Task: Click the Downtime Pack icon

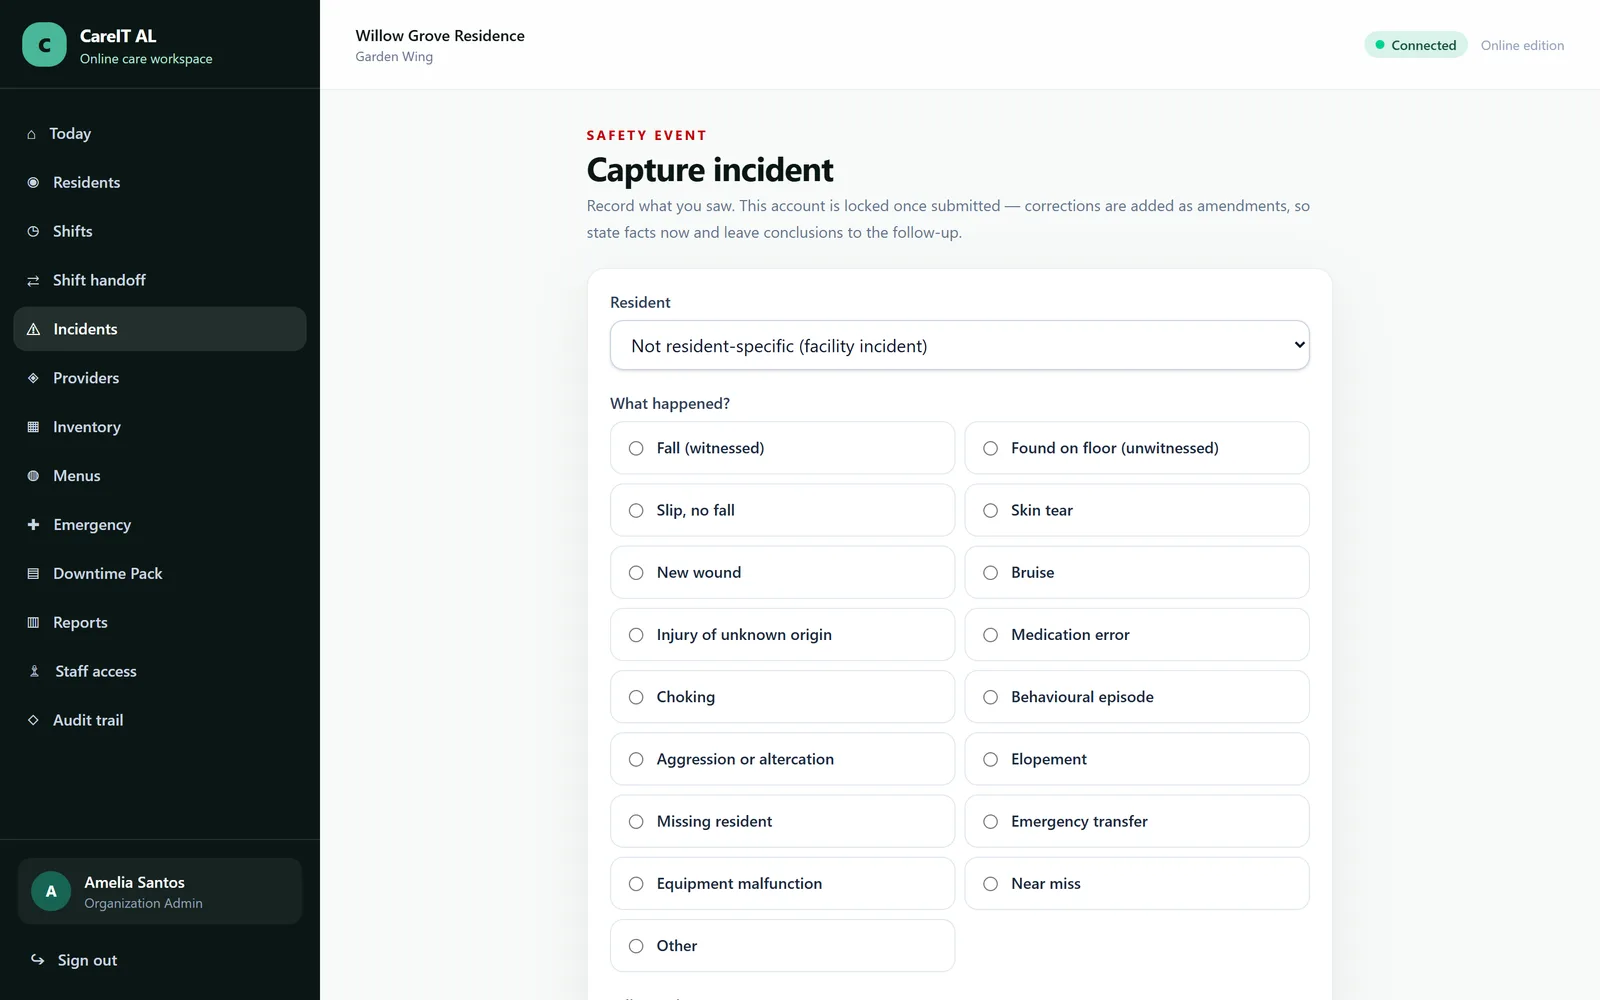Action: (33, 574)
